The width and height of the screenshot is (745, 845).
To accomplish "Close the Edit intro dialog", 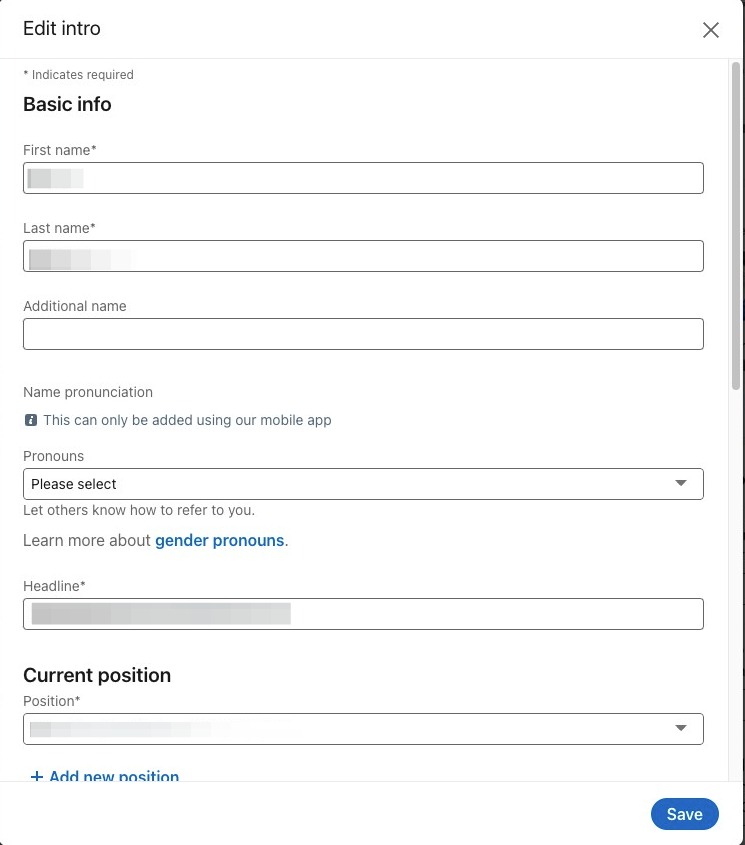I will click(711, 30).
